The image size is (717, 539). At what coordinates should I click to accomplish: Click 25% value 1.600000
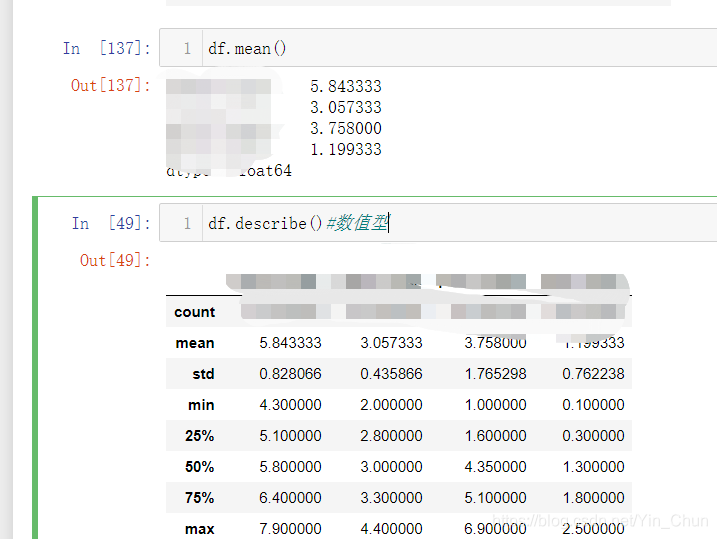[496, 436]
